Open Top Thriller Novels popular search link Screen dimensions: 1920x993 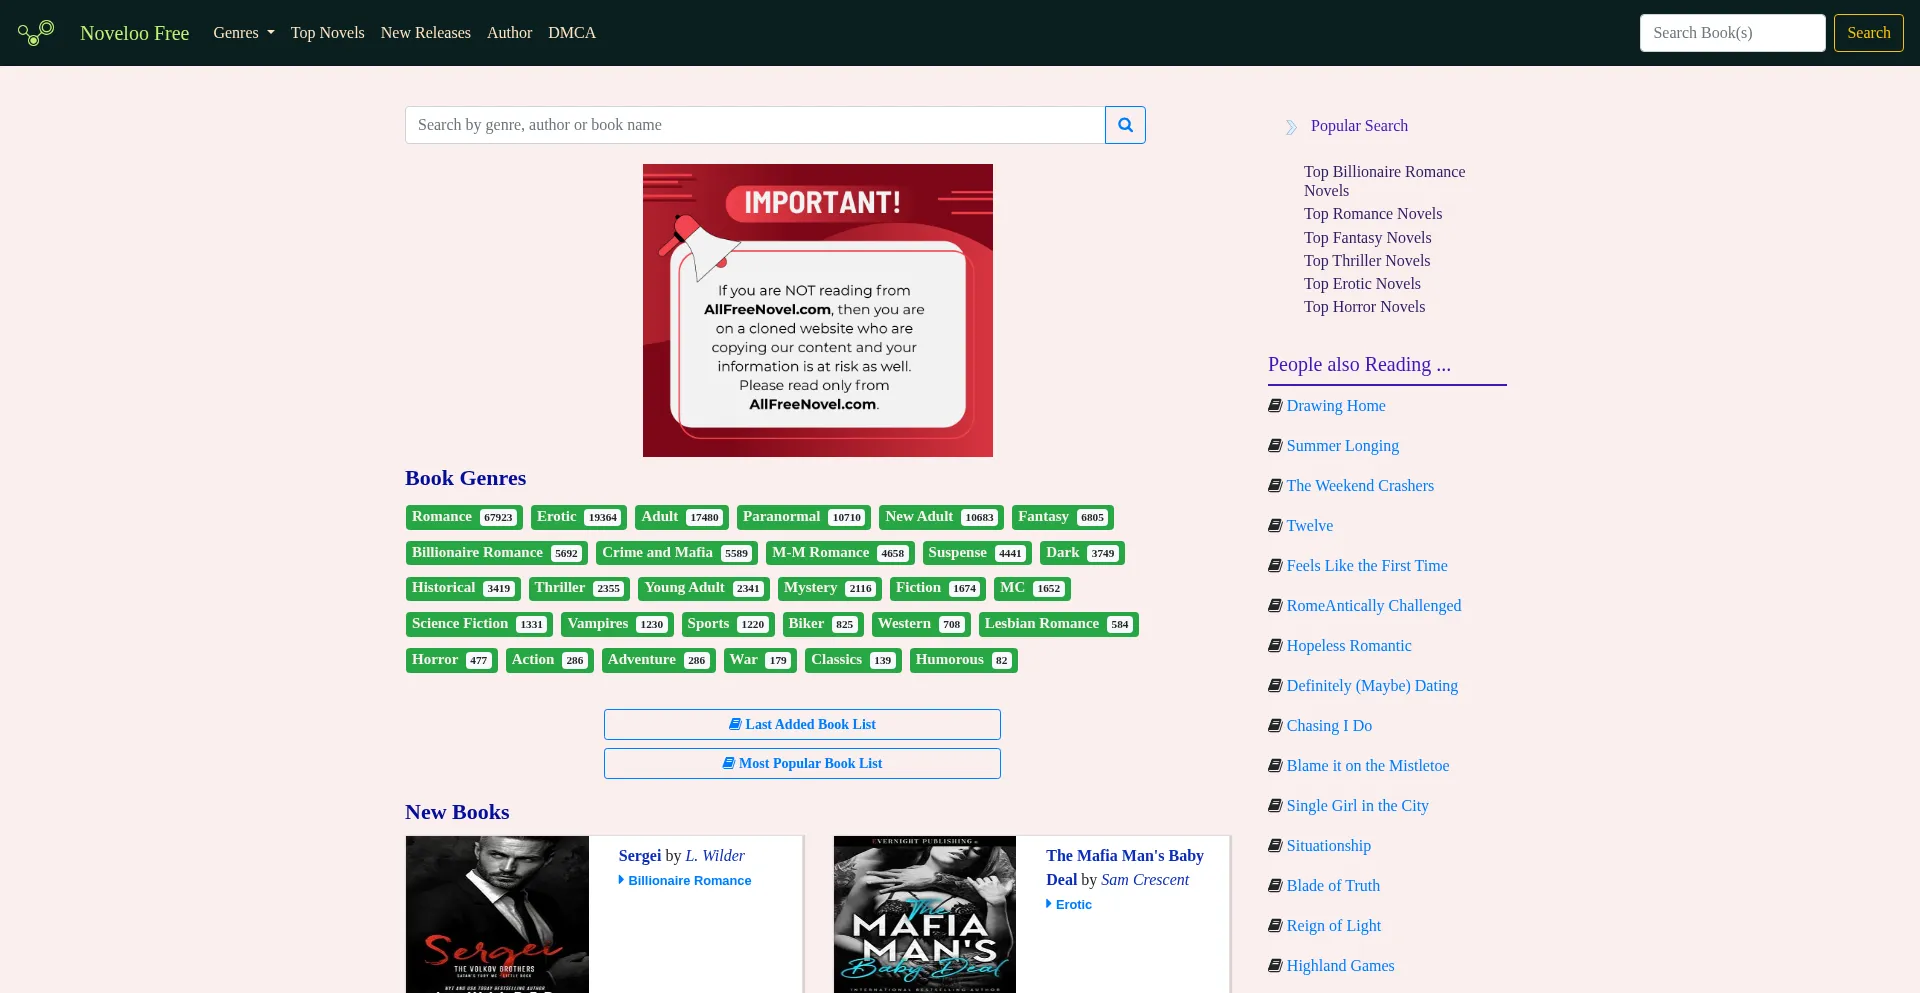[x=1366, y=261]
